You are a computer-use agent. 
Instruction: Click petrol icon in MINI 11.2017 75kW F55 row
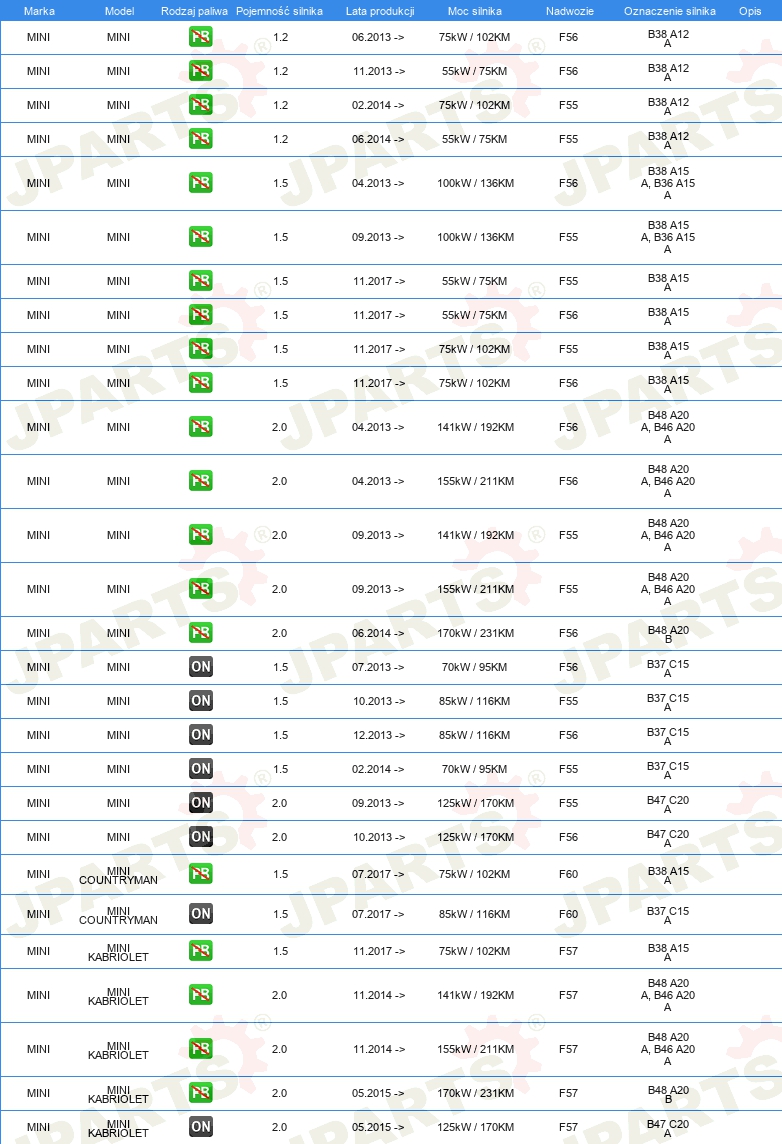pos(201,349)
